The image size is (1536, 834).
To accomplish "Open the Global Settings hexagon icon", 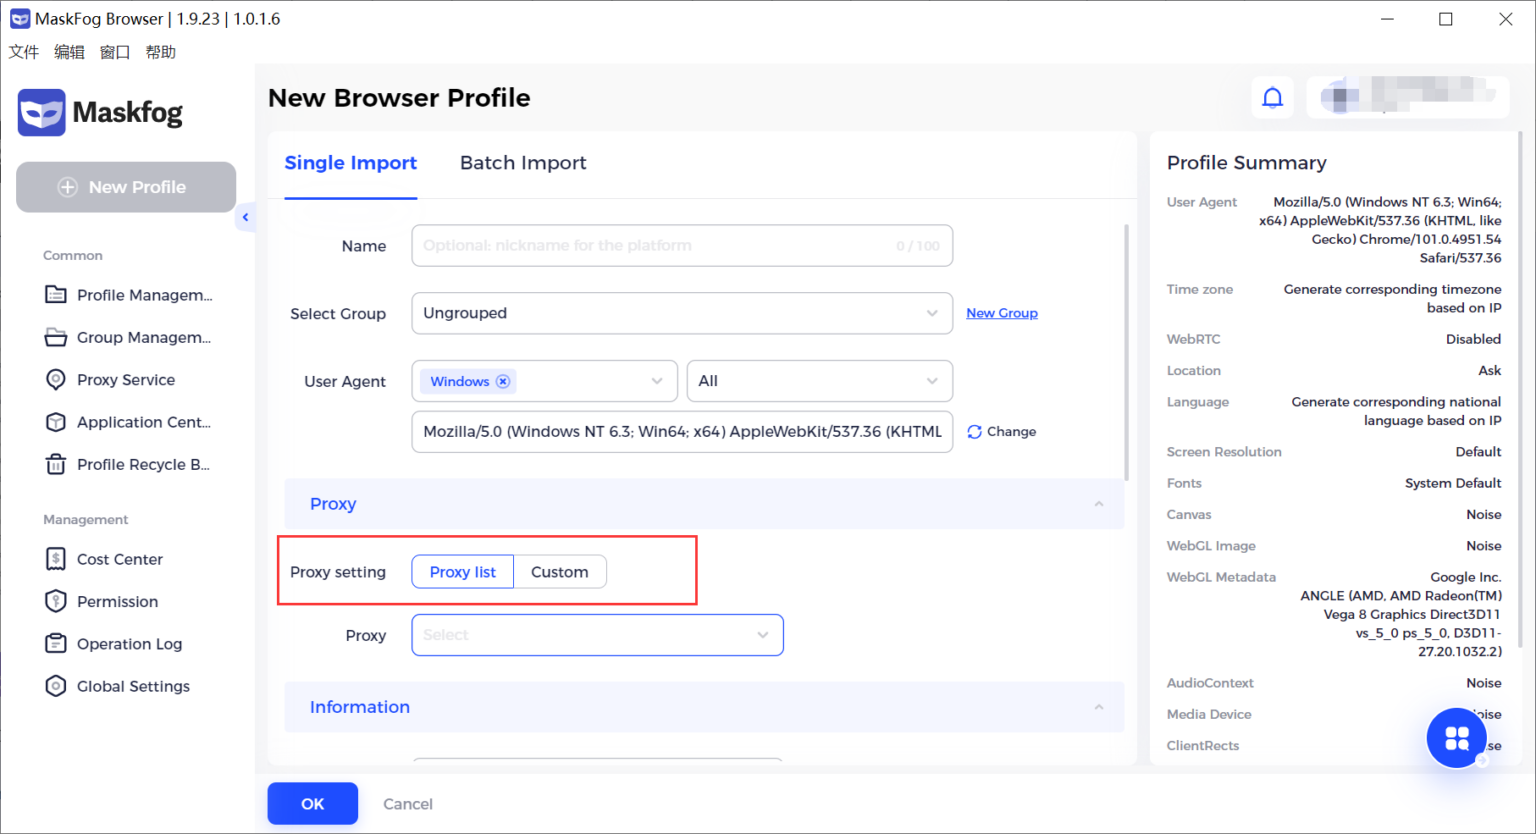I will 56,686.
